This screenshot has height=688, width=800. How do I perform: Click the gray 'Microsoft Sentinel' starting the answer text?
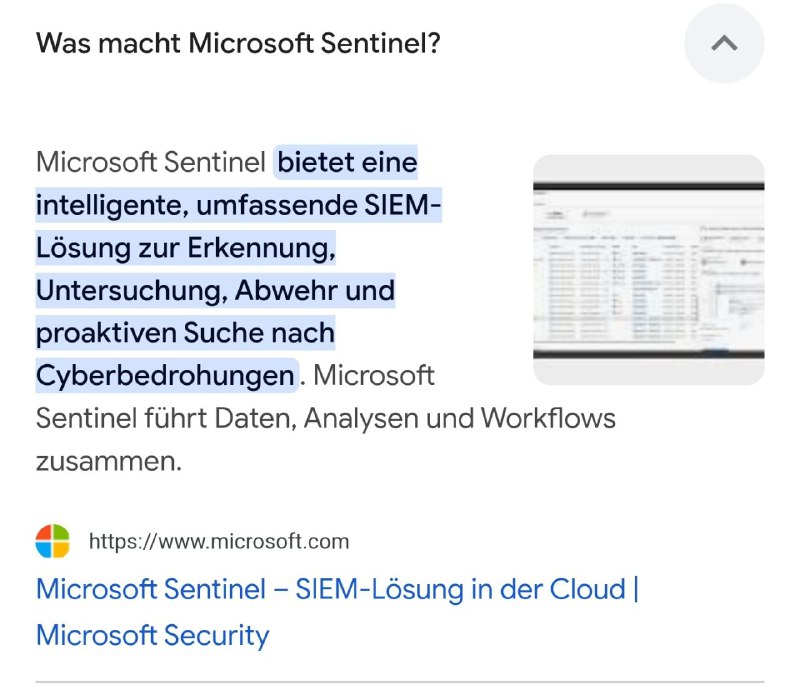[x=151, y=162]
